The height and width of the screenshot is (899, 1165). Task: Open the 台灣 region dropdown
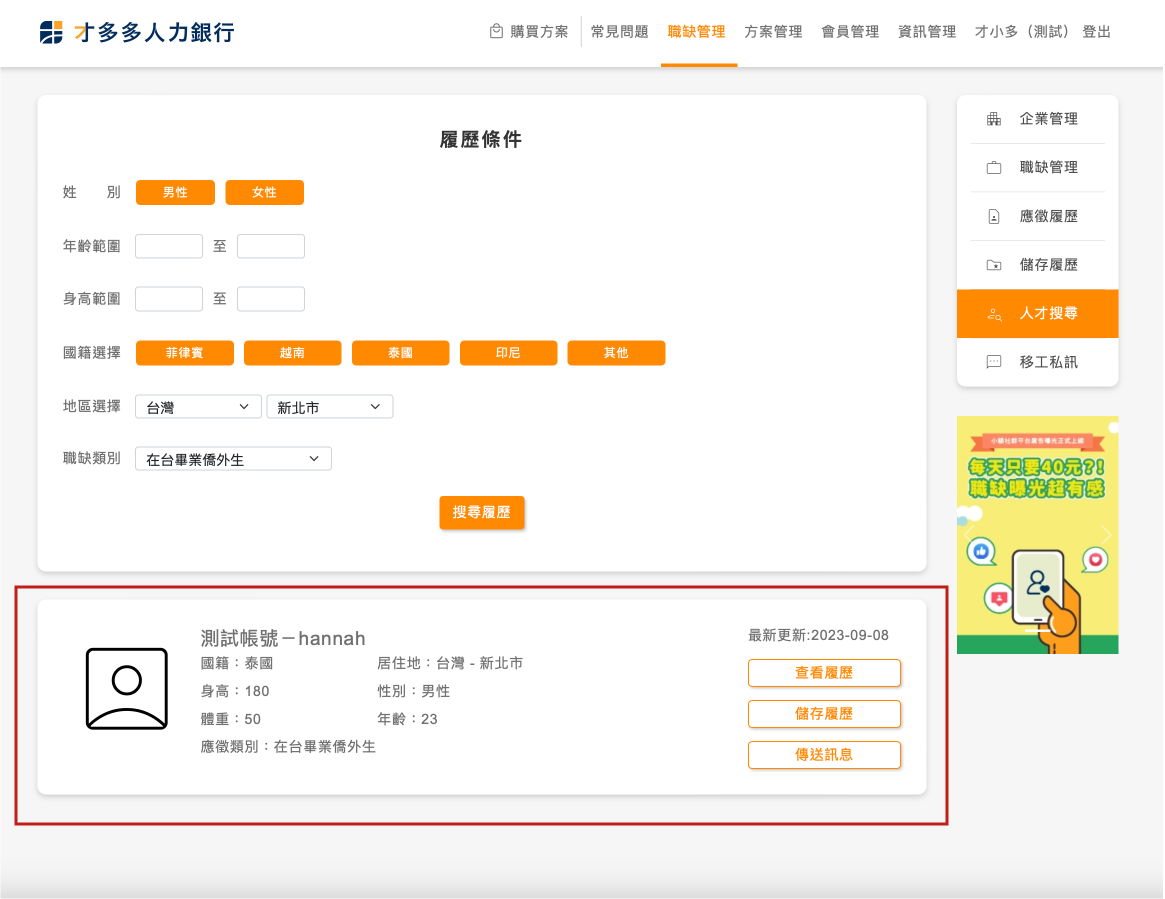(197, 407)
